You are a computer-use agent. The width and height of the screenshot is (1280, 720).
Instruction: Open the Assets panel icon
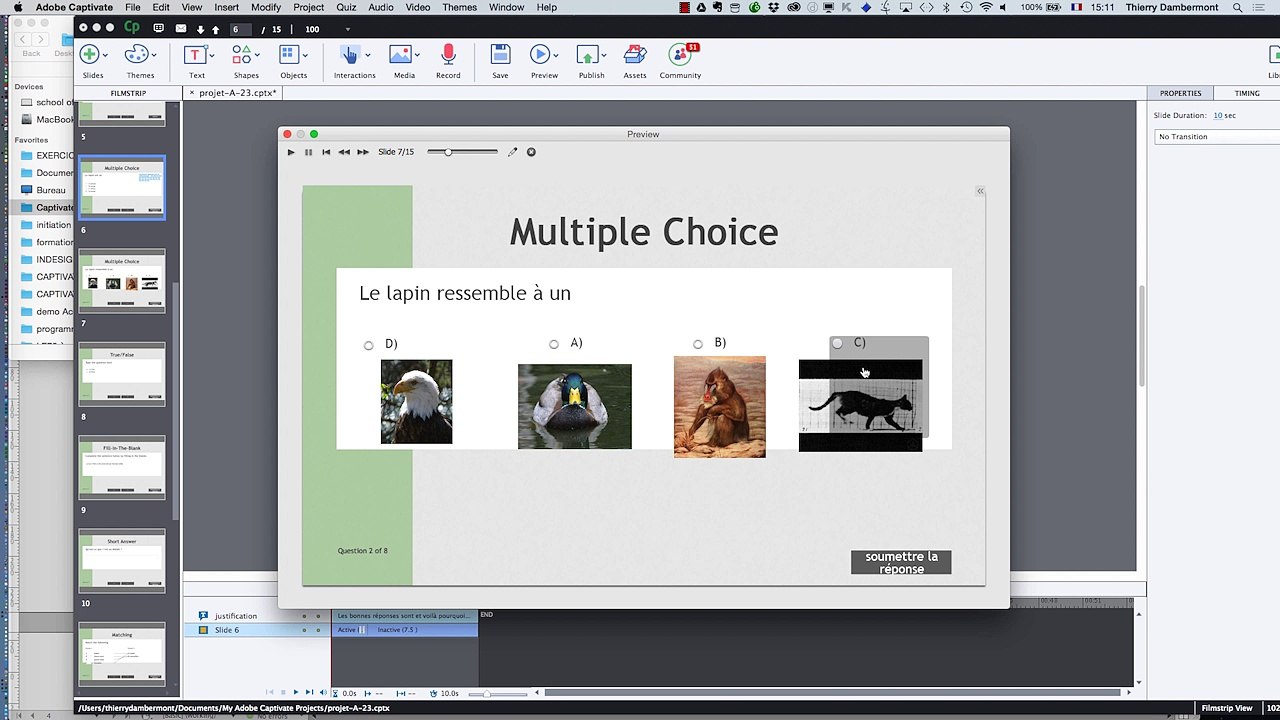[x=635, y=55]
